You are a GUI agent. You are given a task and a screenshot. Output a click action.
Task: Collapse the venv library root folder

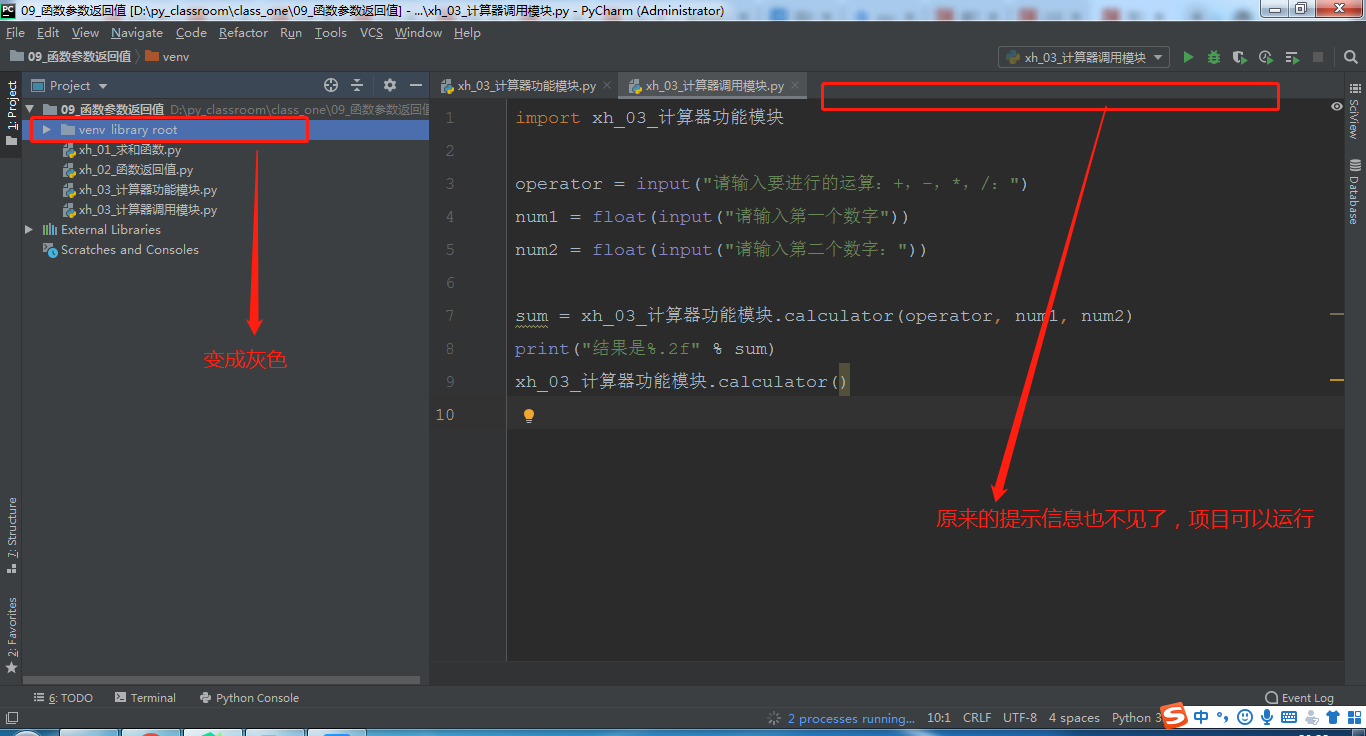coord(45,129)
